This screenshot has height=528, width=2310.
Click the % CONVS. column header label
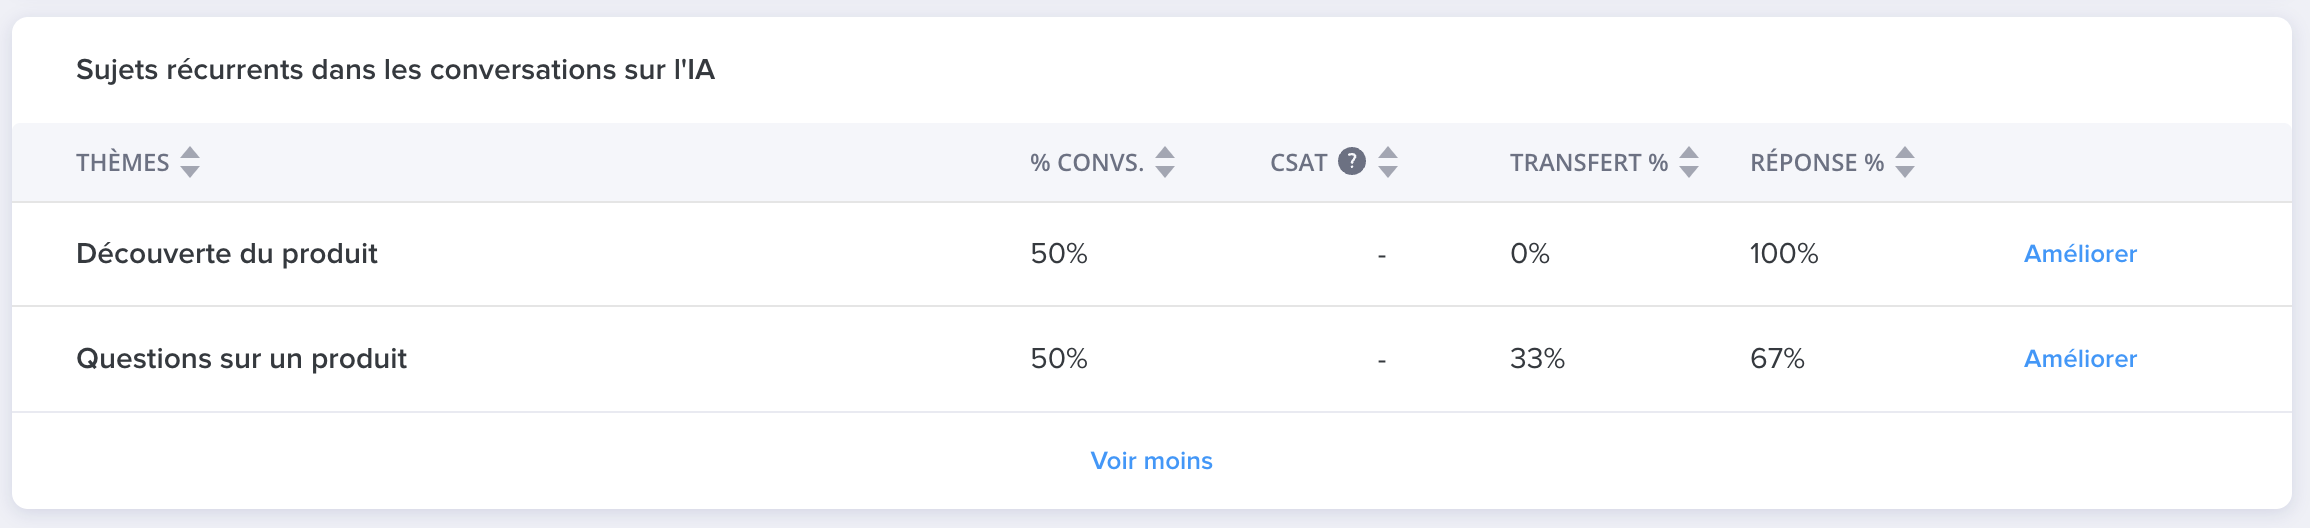pyautogui.click(x=1087, y=163)
